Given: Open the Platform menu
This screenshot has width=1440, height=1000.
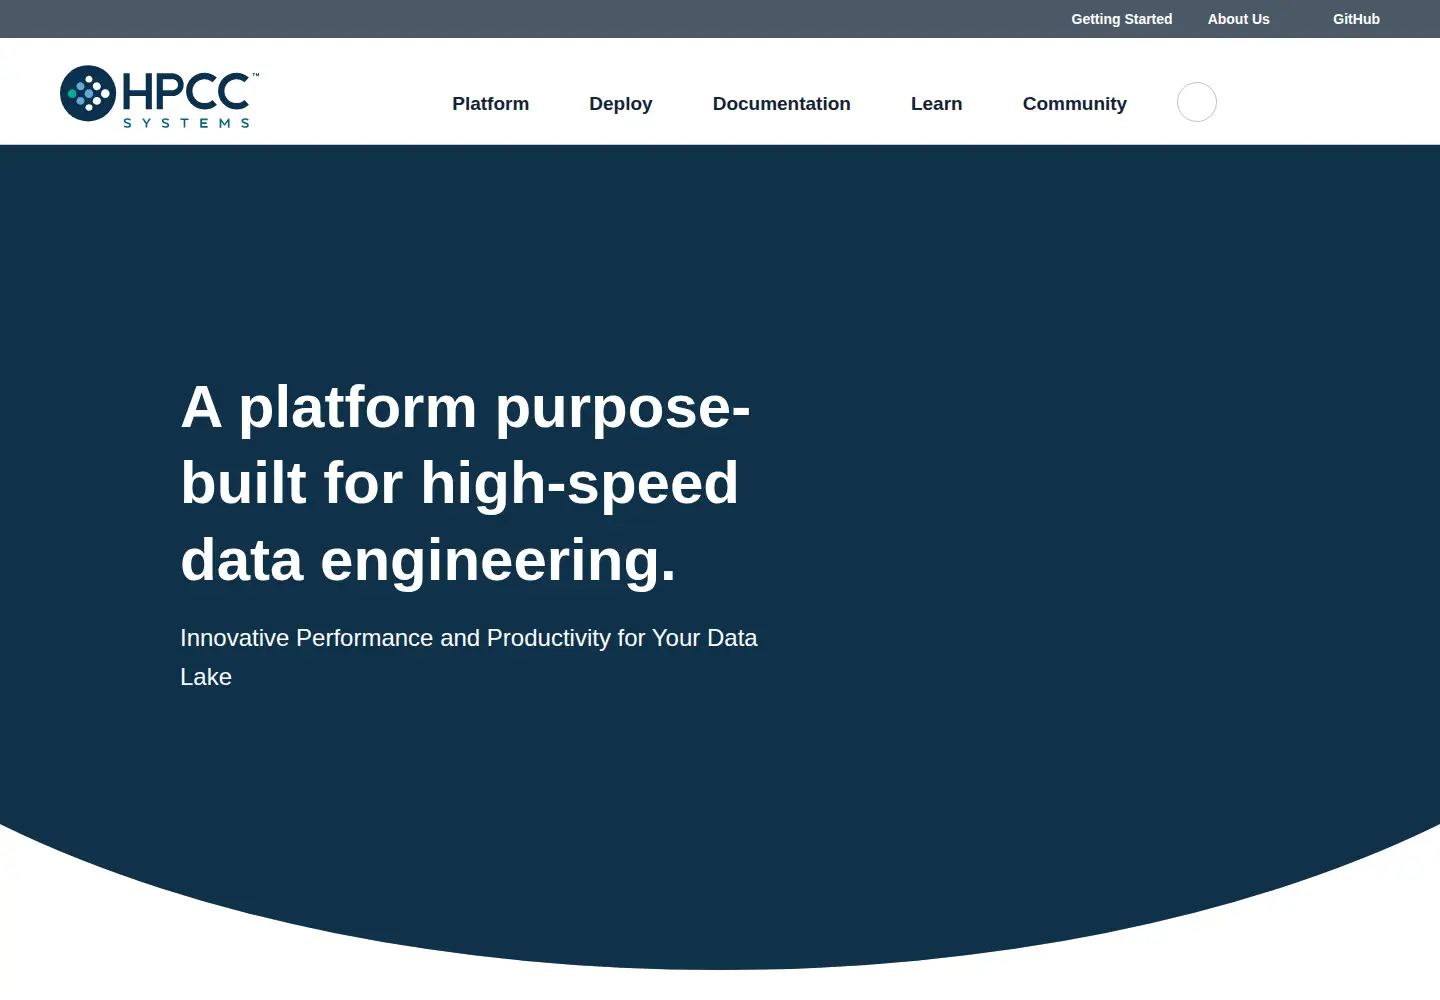Looking at the screenshot, I should (490, 104).
